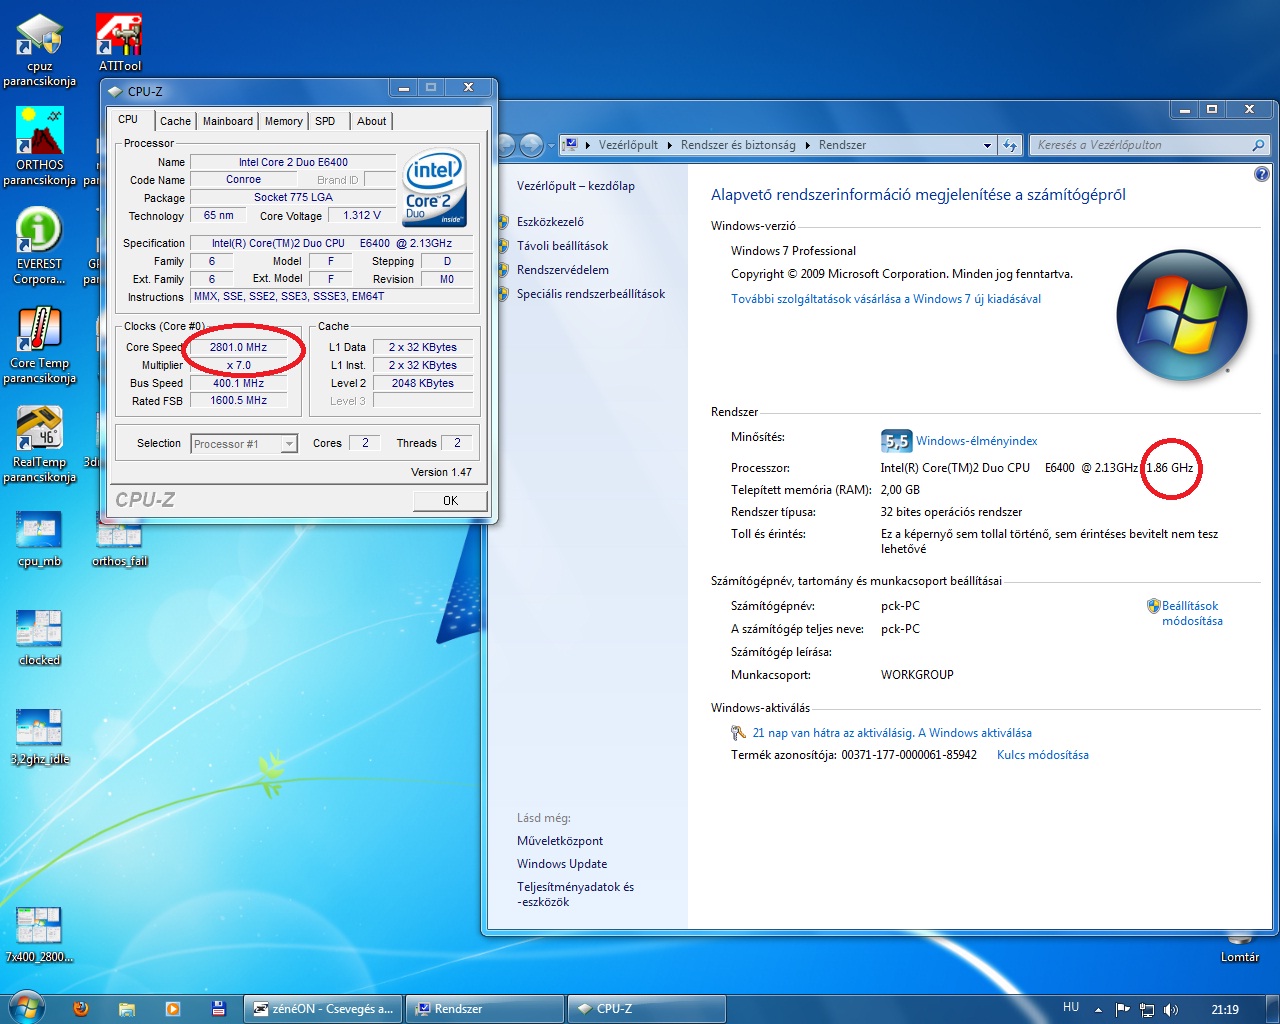Open the EVEREST Corporate shortcut icon

click(40, 246)
